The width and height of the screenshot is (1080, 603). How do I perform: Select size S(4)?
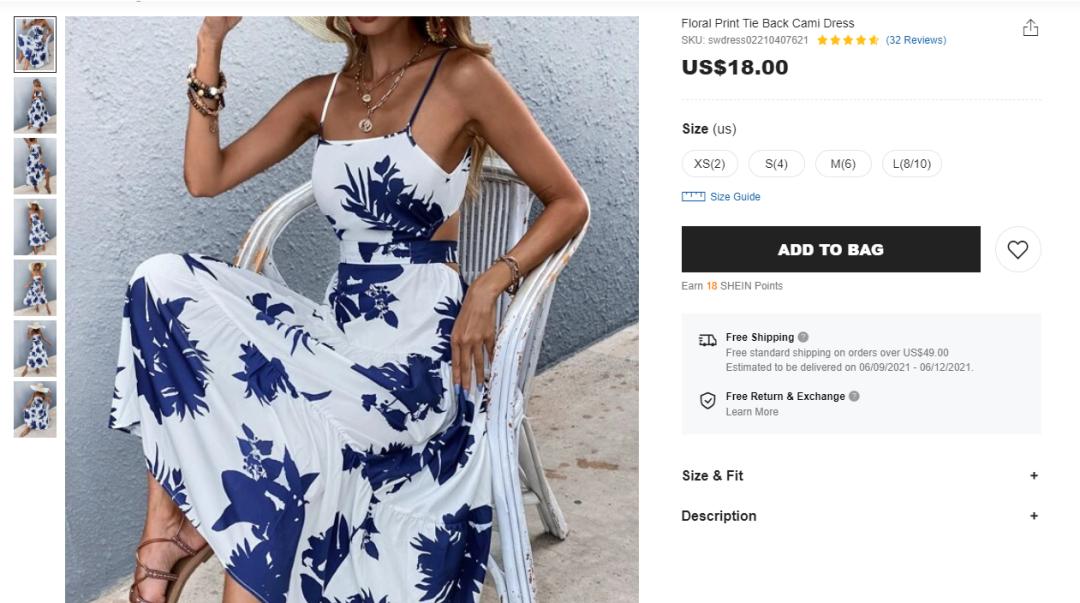pyautogui.click(x=776, y=164)
